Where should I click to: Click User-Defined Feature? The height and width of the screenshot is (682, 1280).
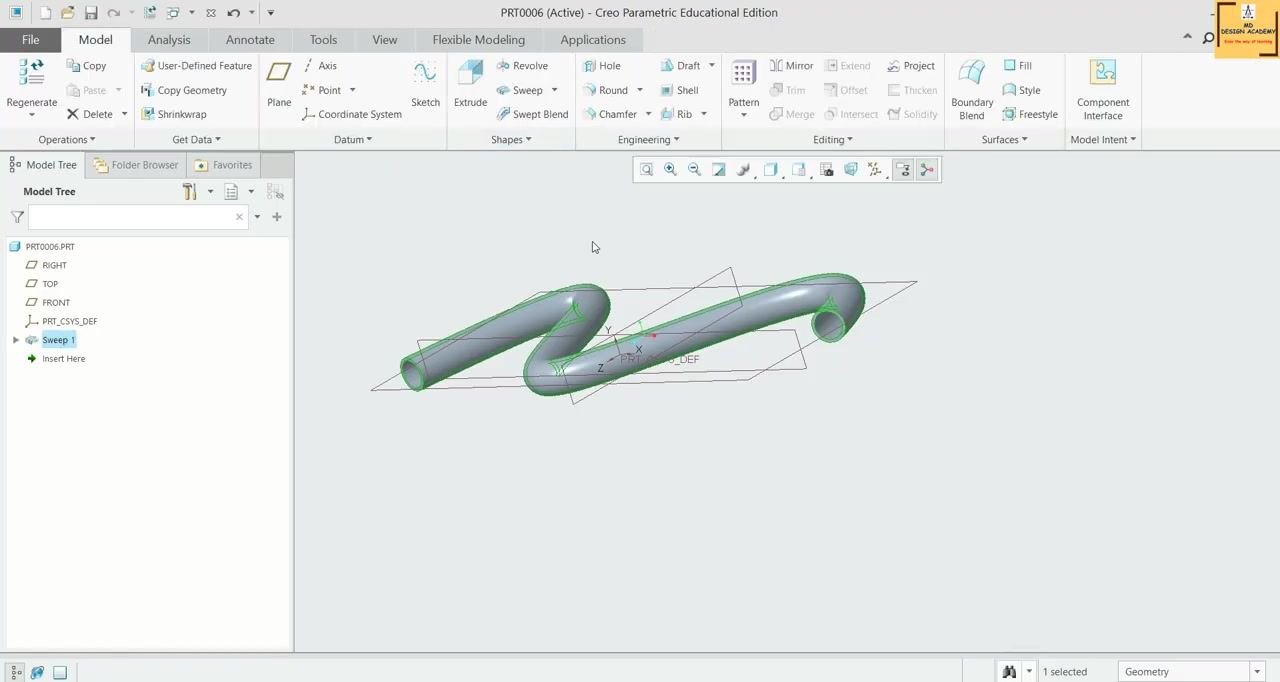point(197,66)
